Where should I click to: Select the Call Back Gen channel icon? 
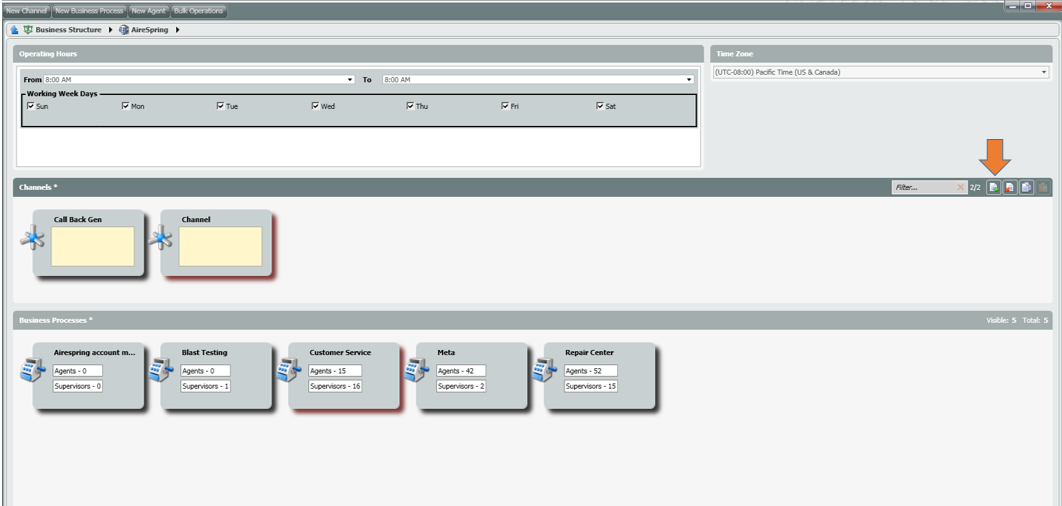point(33,239)
